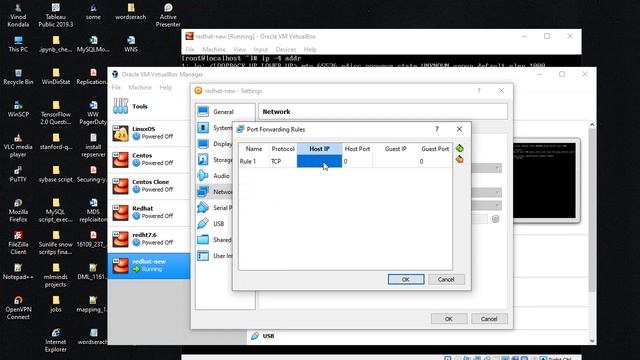Viewport: 640px width, 360px height.
Task: Click the Guest Port column header
Action: pyautogui.click(x=435, y=149)
